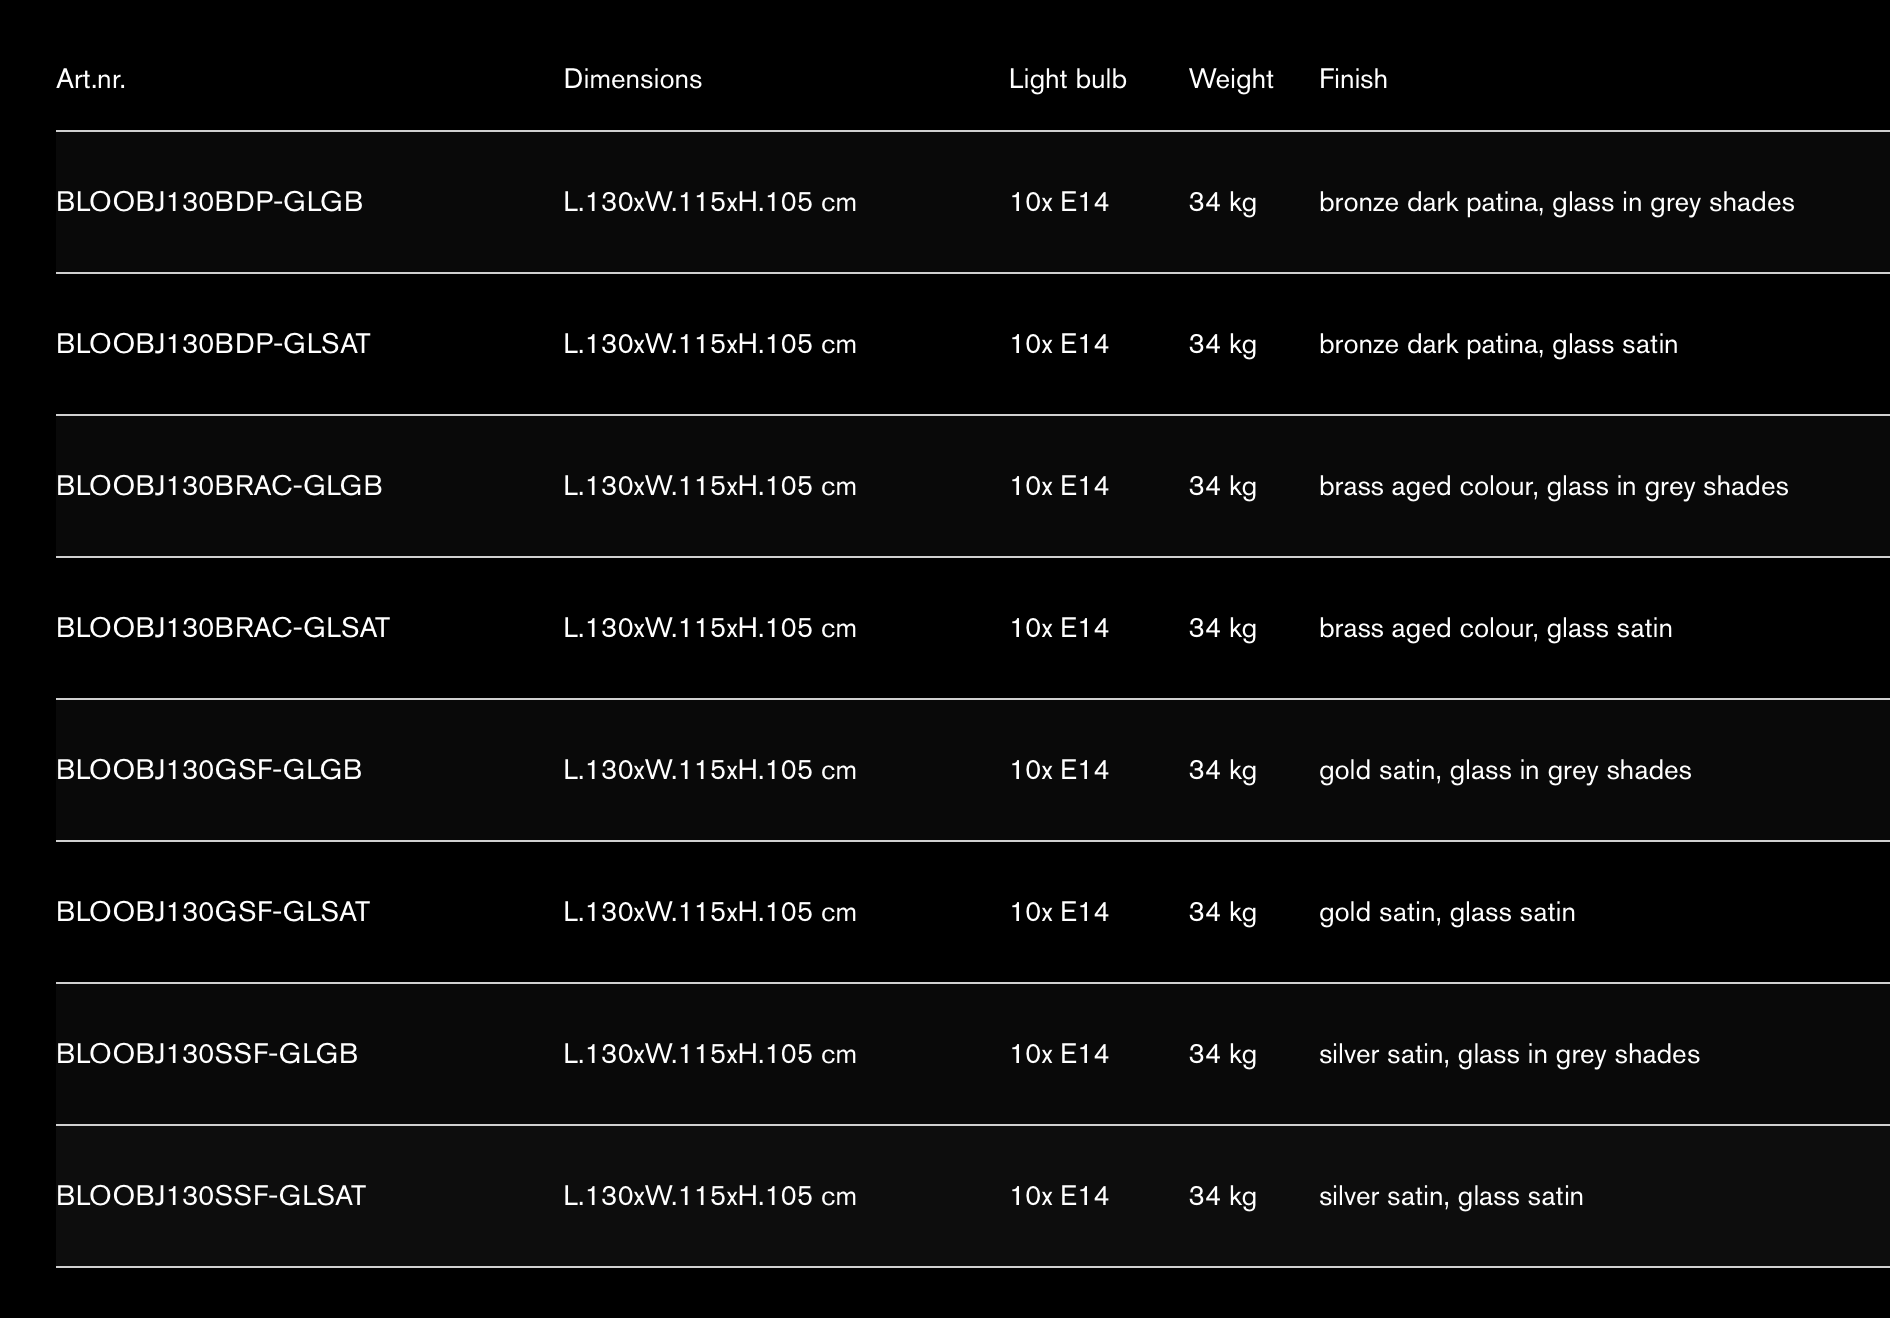Click finish 'brass aged colour, glass in grey shades'
Image resolution: width=1890 pixels, height=1318 pixels.
[1553, 486]
